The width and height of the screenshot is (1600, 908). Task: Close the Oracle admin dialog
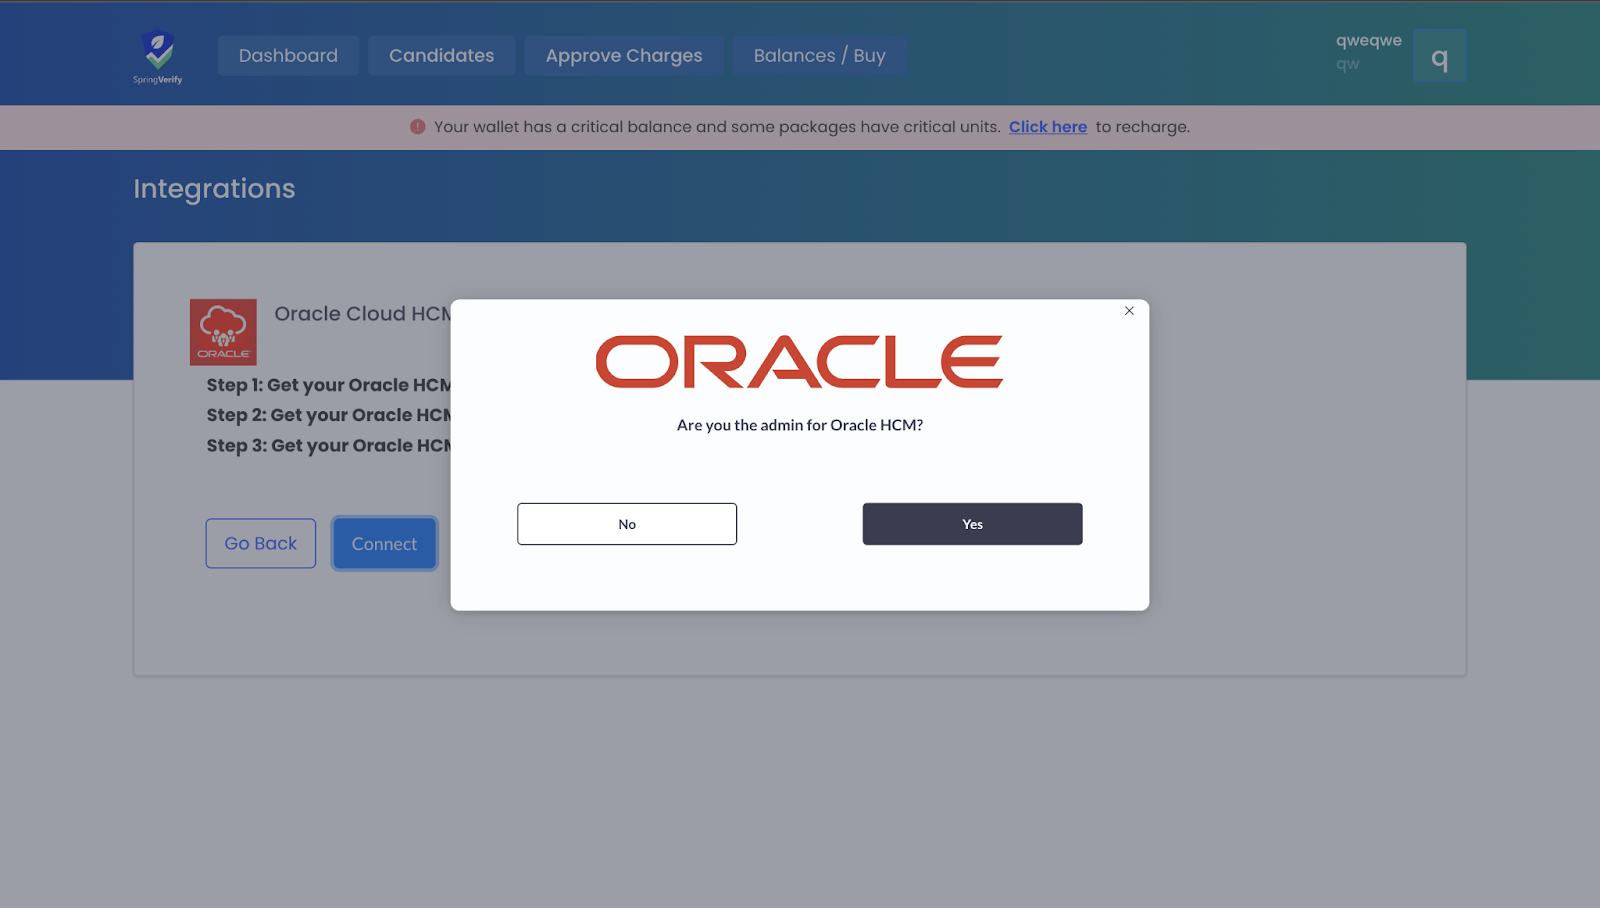[x=1129, y=311]
